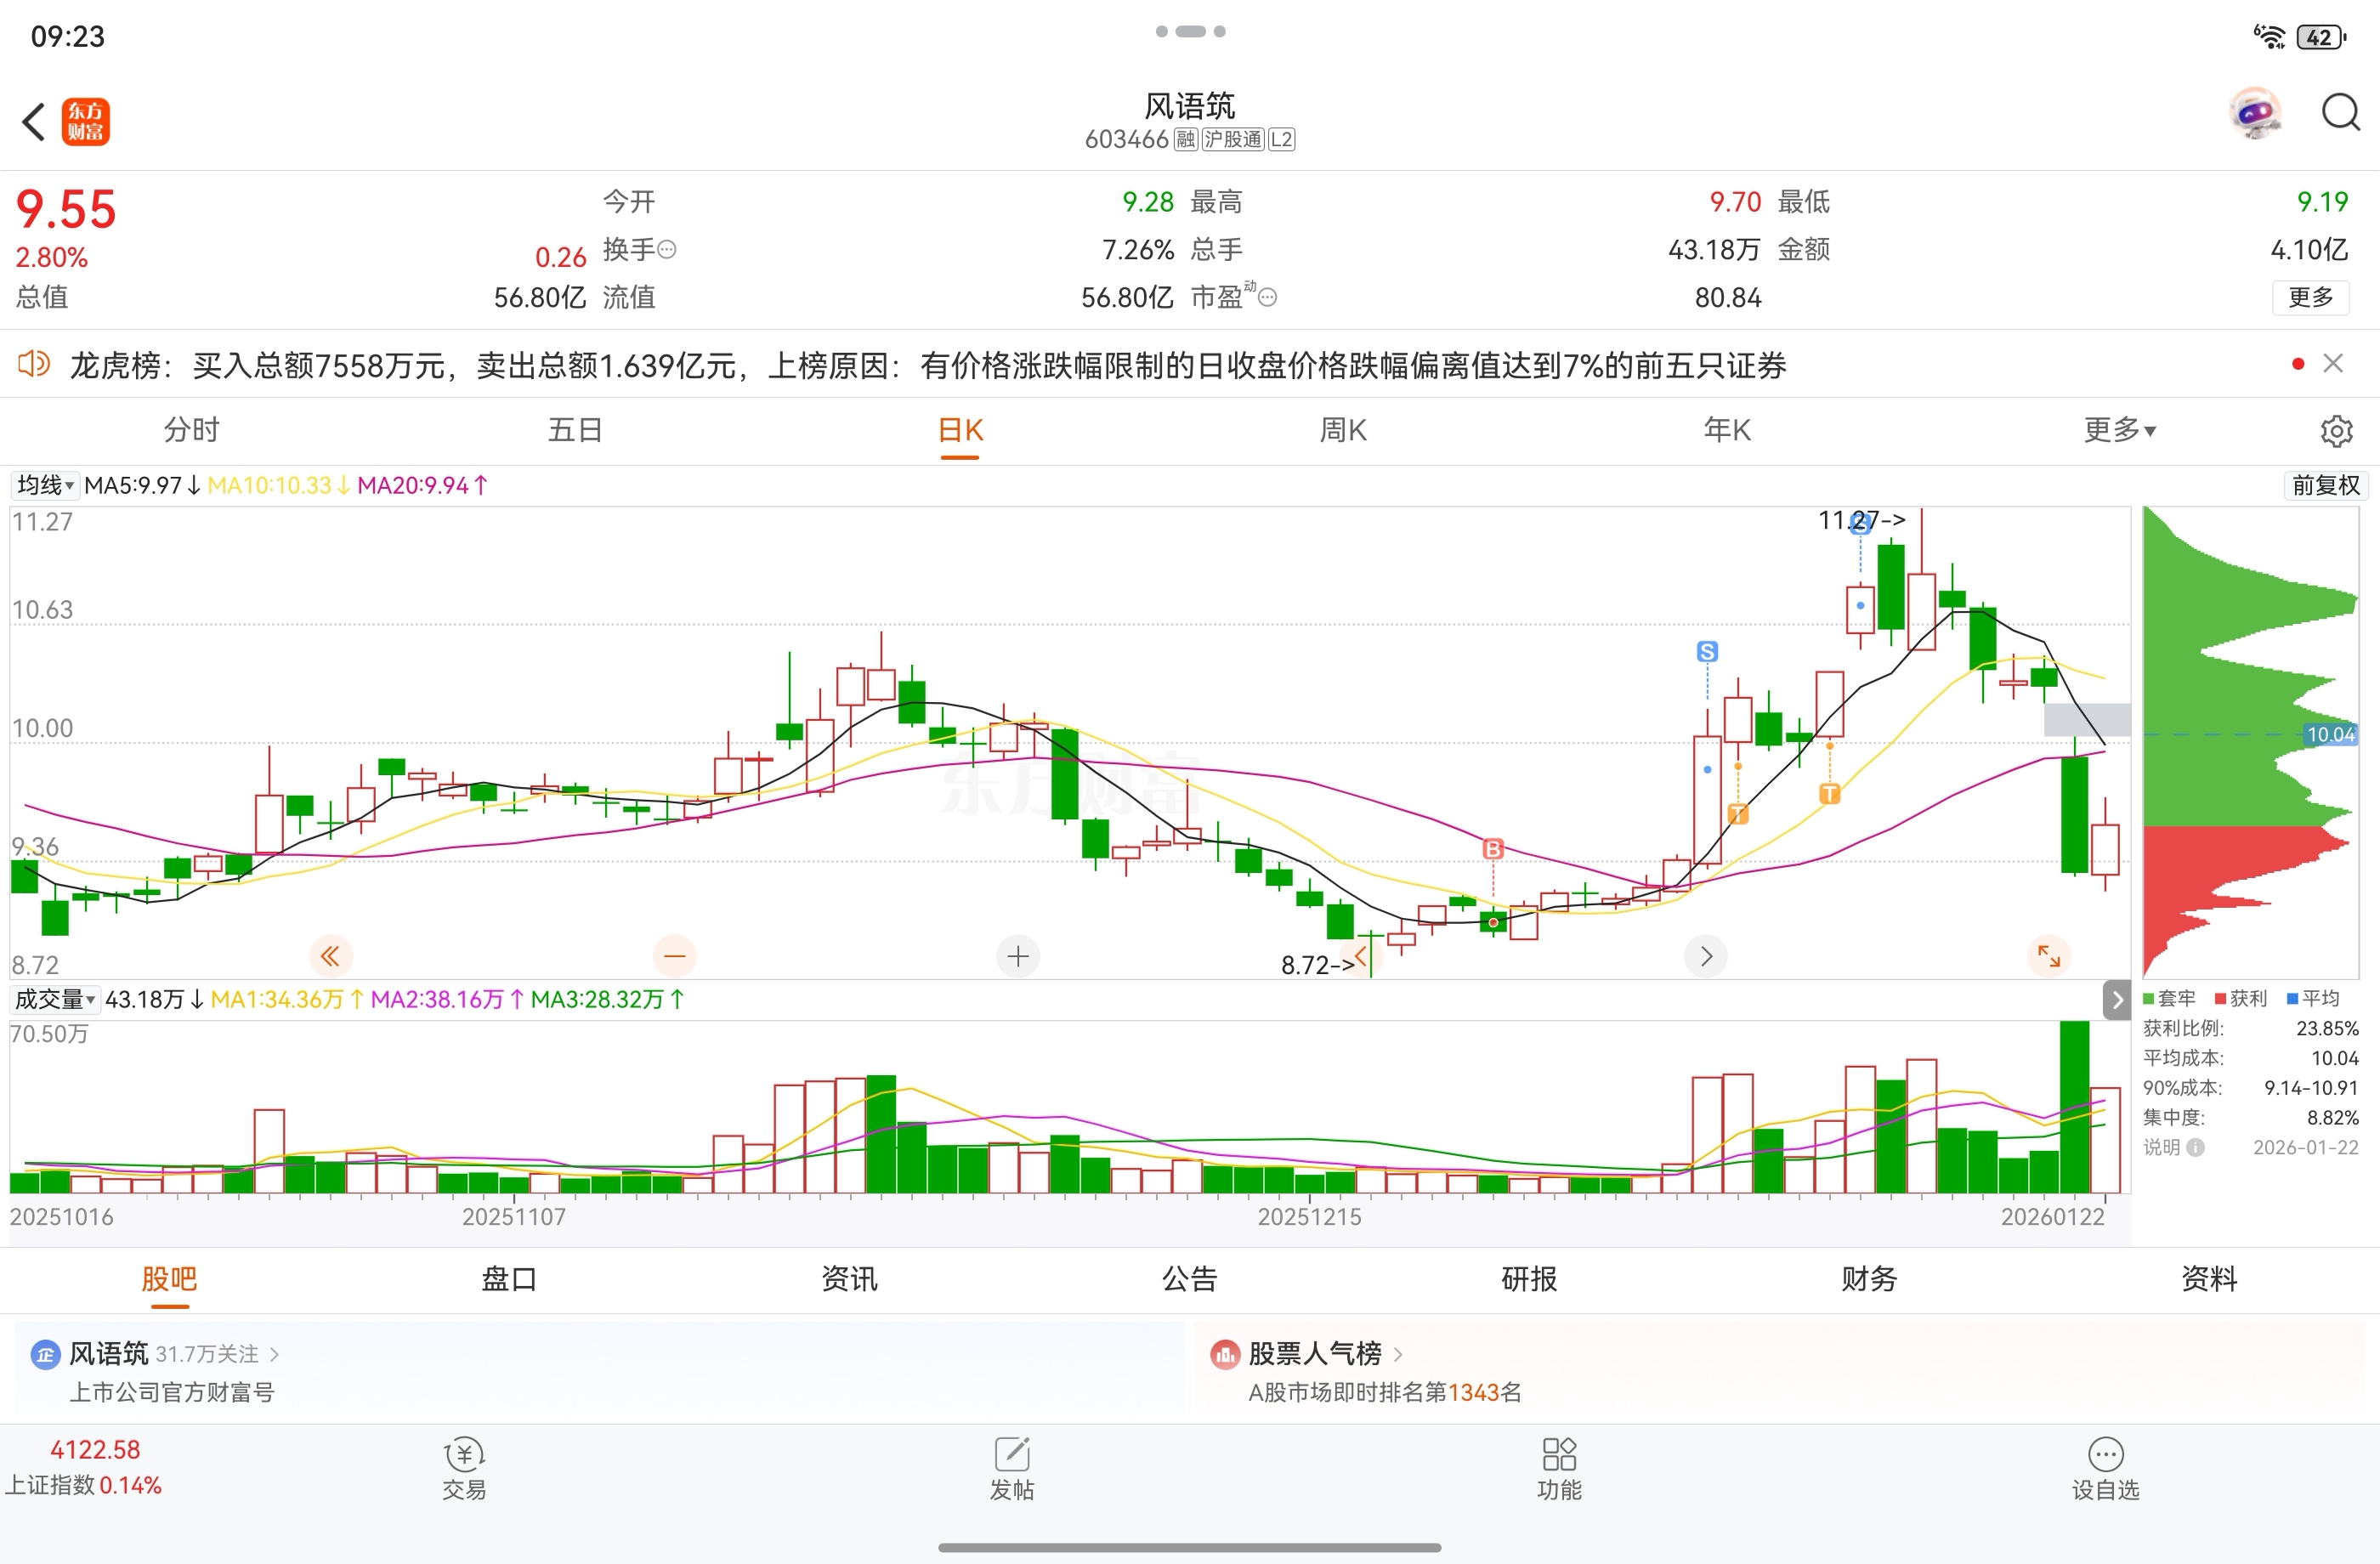Toggle the 前复权 price adjustment button
This screenshot has height=1564, width=2380.
point(2325,486)
